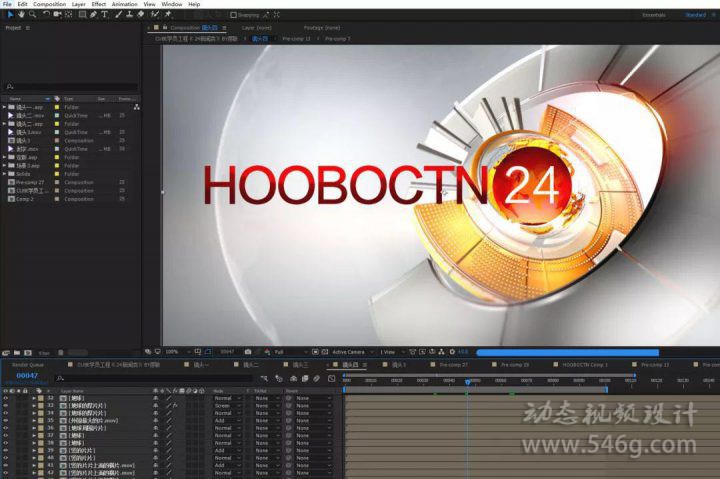720x479 pixels.
Task: Select the Zoom magnifier tool
Action: point(32,15)
